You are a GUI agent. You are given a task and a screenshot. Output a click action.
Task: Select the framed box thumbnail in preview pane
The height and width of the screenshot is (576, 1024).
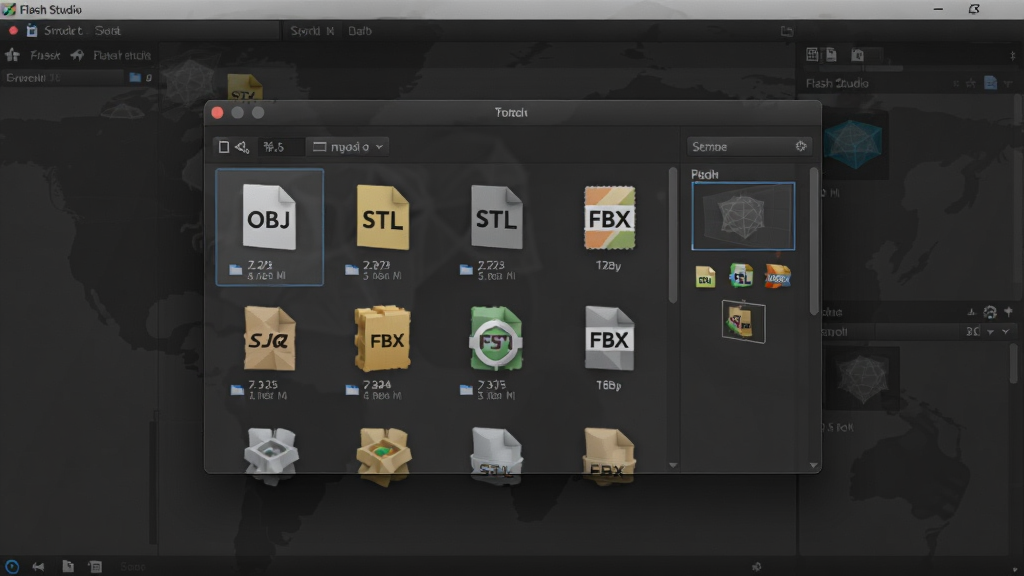(x=743, y=321)
